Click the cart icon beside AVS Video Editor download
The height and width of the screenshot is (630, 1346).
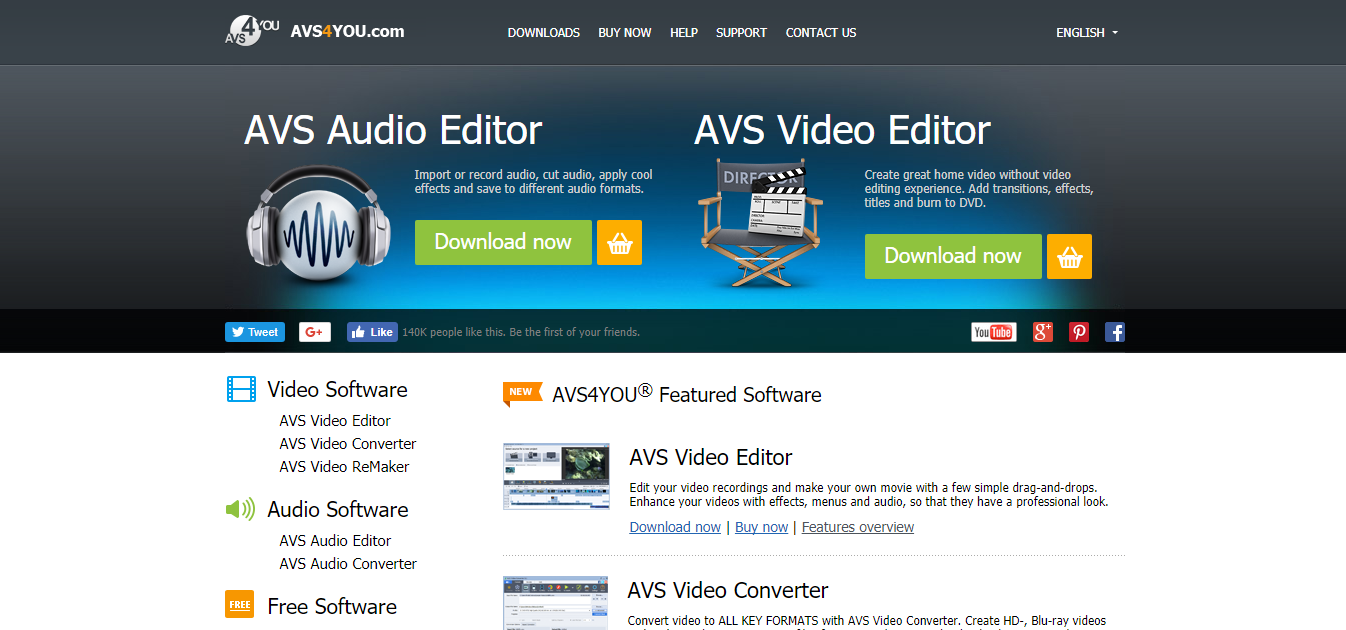[x=1069, y=256]
